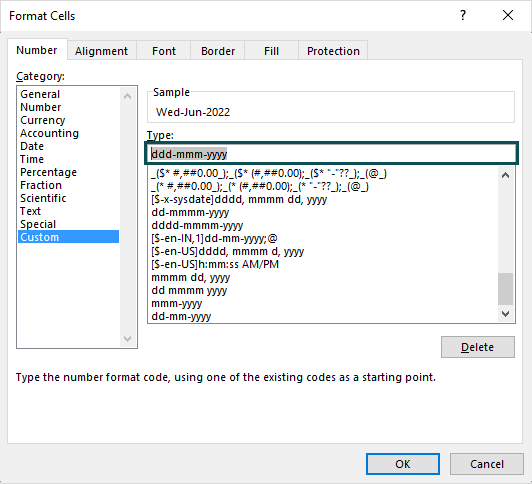Select the [$-en-IN,1]dd-mm-yyyy;@ format

pos(323,238)
